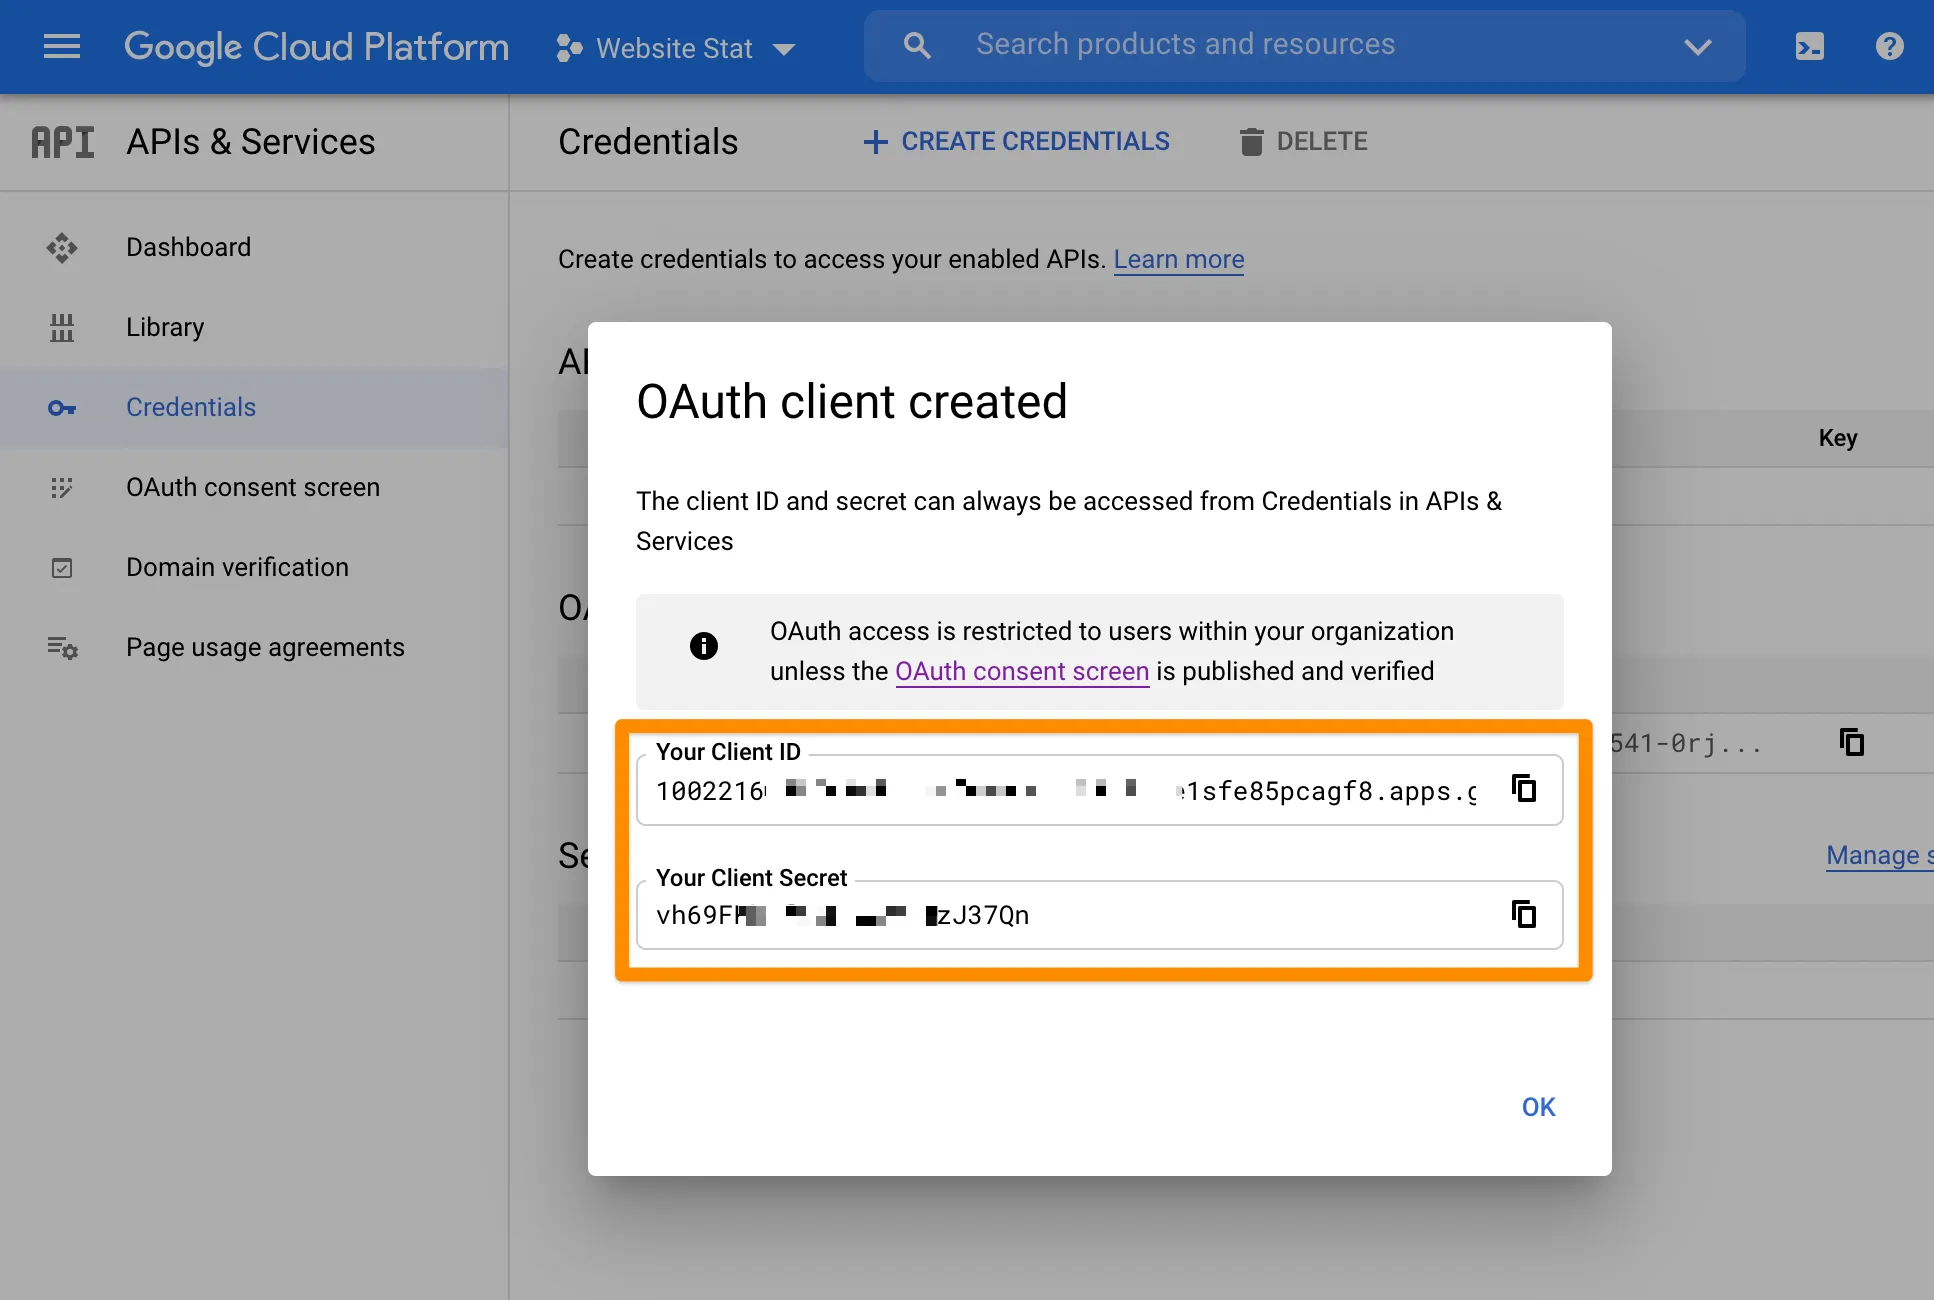The width and height of the screenshot is (1934, 1300).
Task: Click the Key column header
Action: [x=1838, y=438]
